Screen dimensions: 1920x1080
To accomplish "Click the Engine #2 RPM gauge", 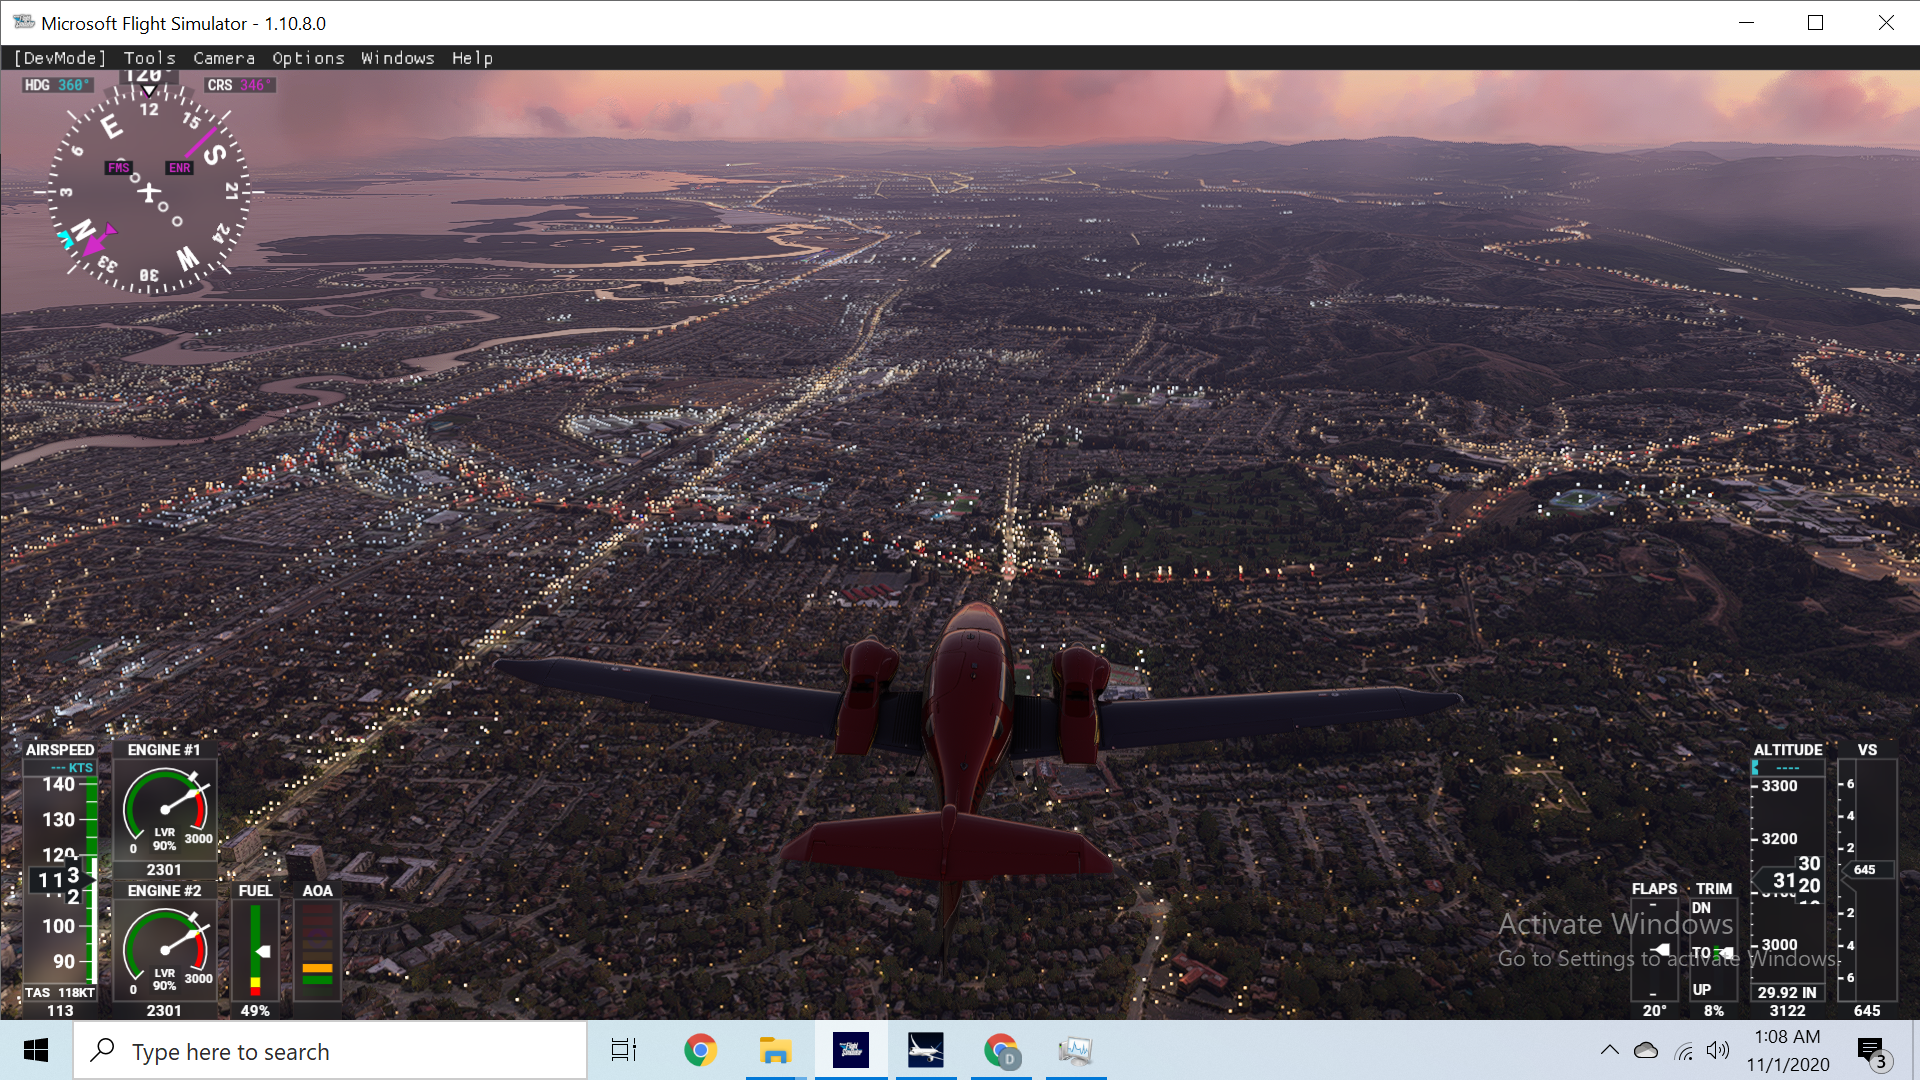I will [x=165, y=950].
